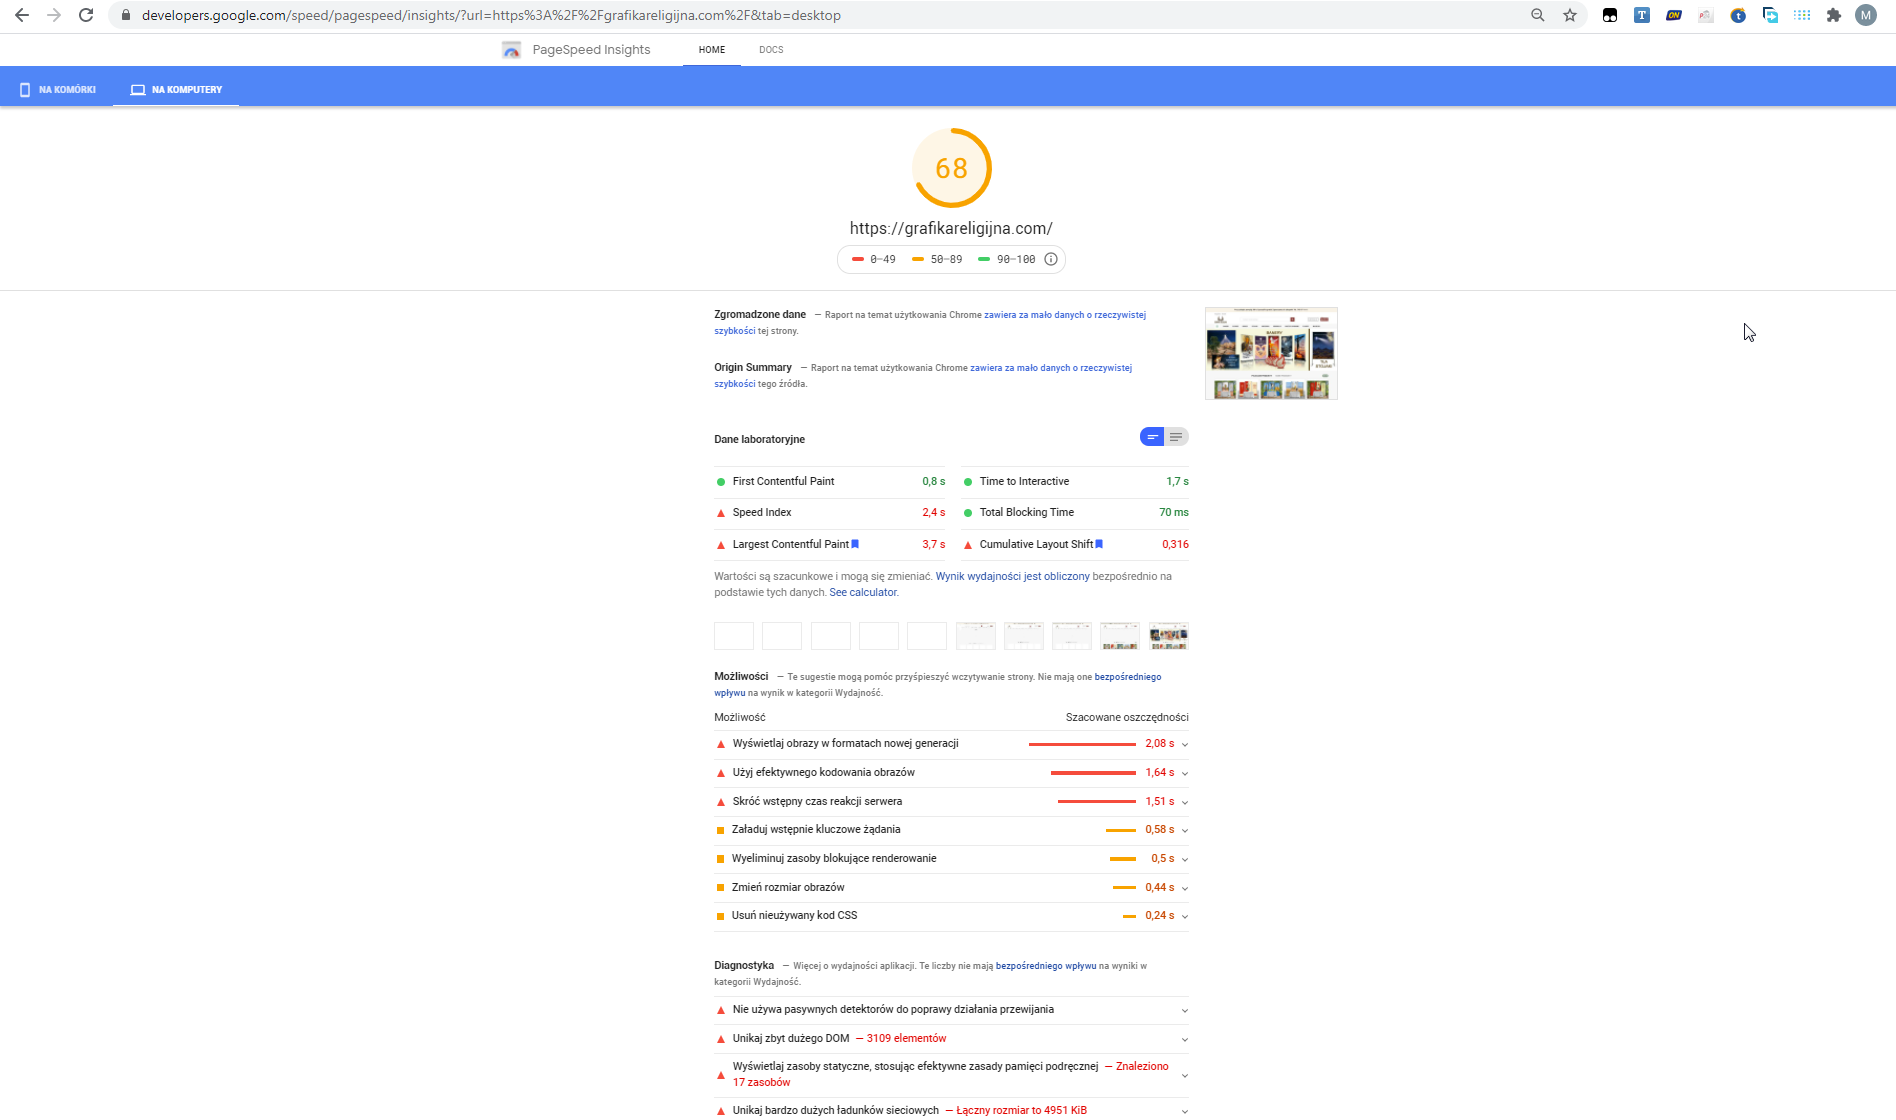
Task: Click the laptop icon of NA KOMPUTERY
Action: (x=138, y=90)
